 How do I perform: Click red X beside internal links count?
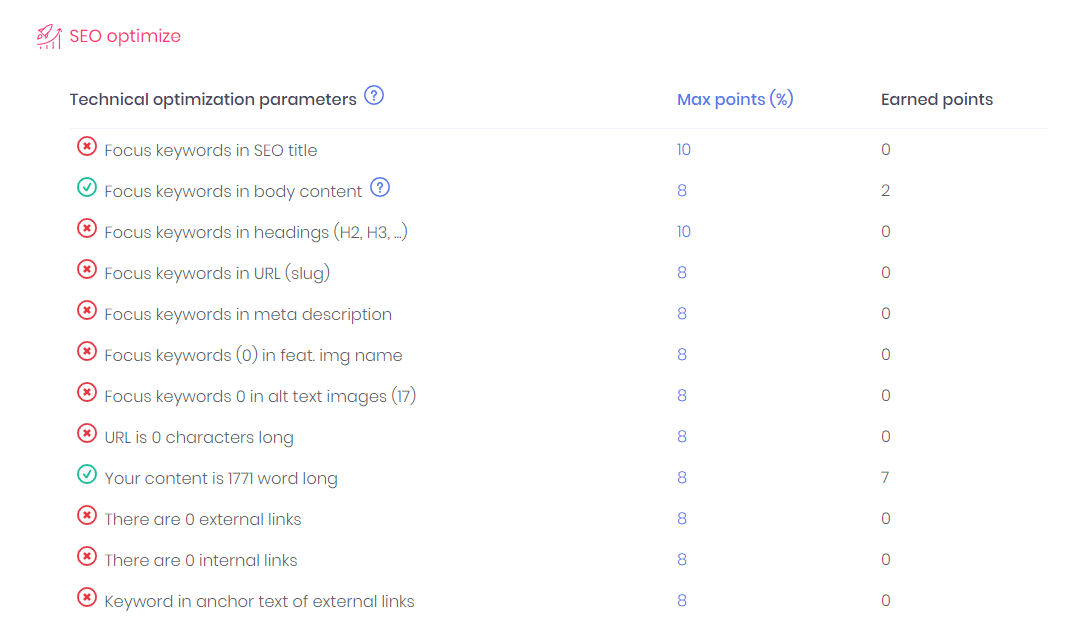(87, 556)
